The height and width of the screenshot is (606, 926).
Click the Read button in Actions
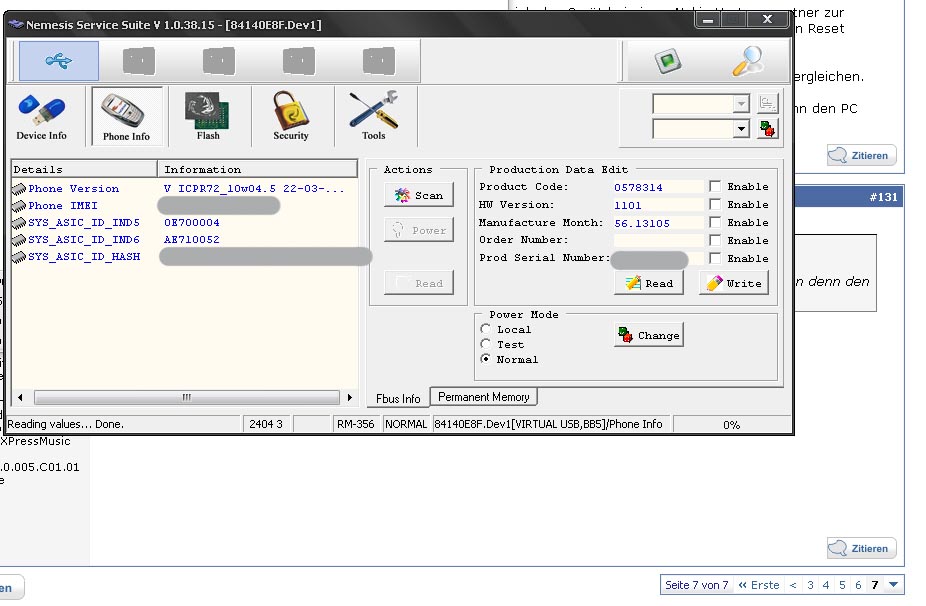click(419, 283)
